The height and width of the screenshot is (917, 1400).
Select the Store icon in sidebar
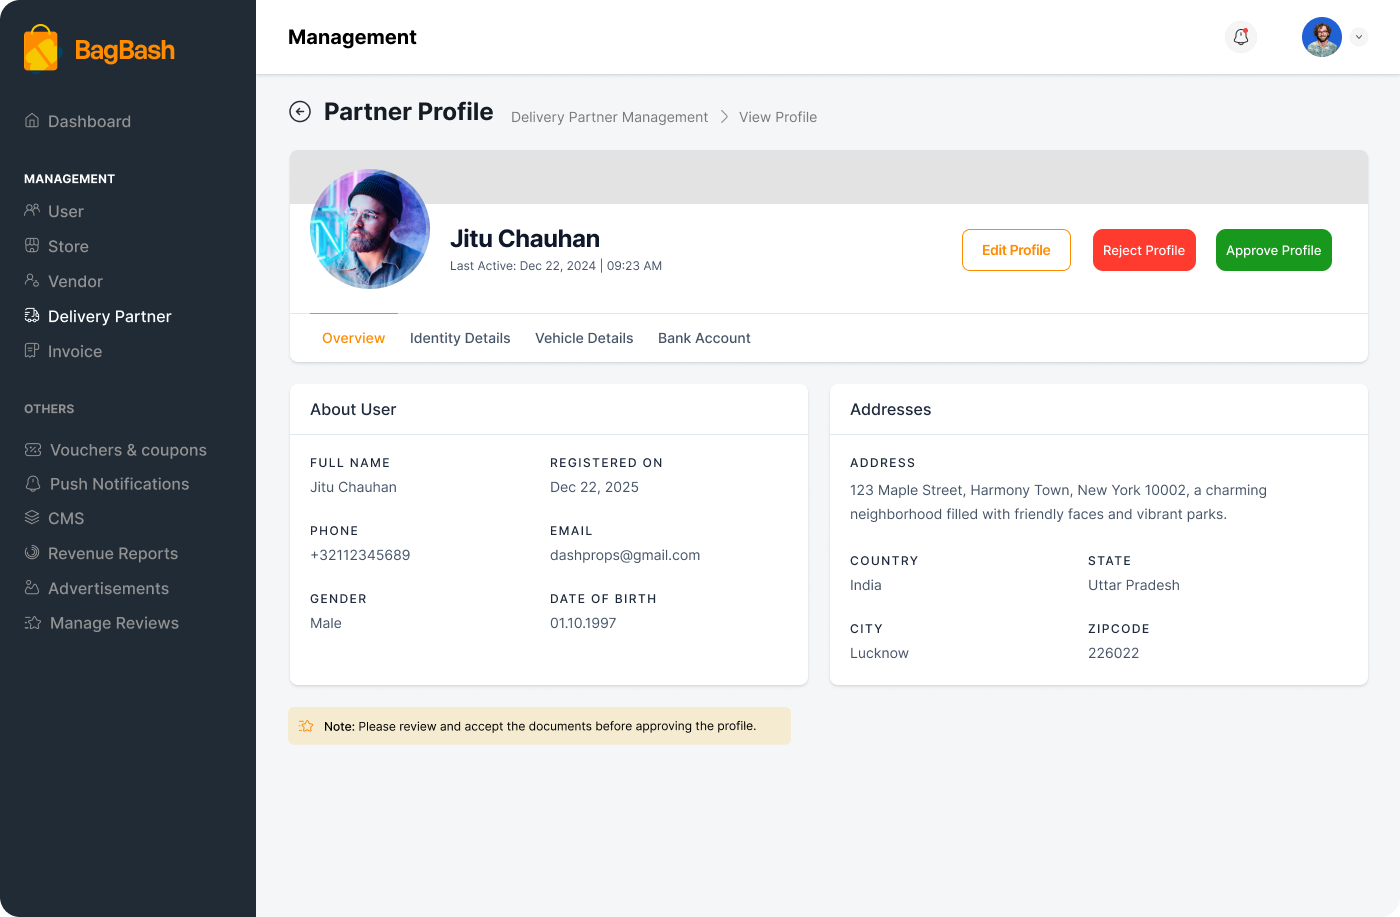point(32,246)
